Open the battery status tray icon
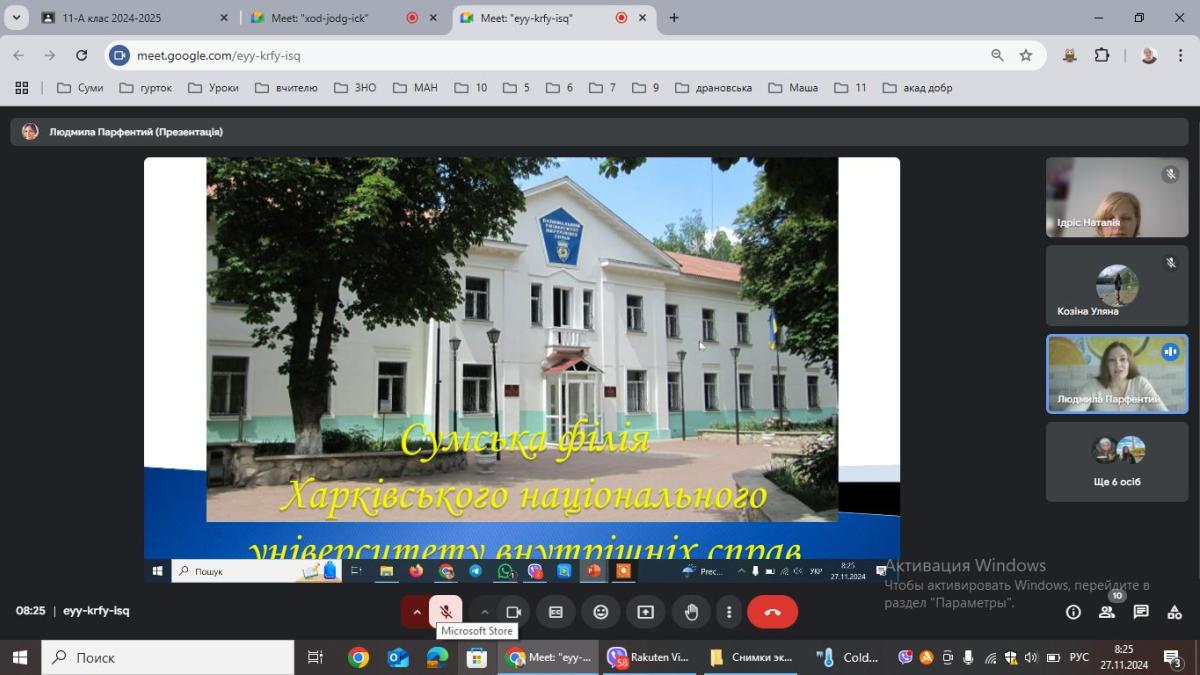The height and width of the screenshot is (675, 1200). pos(1053,657)
